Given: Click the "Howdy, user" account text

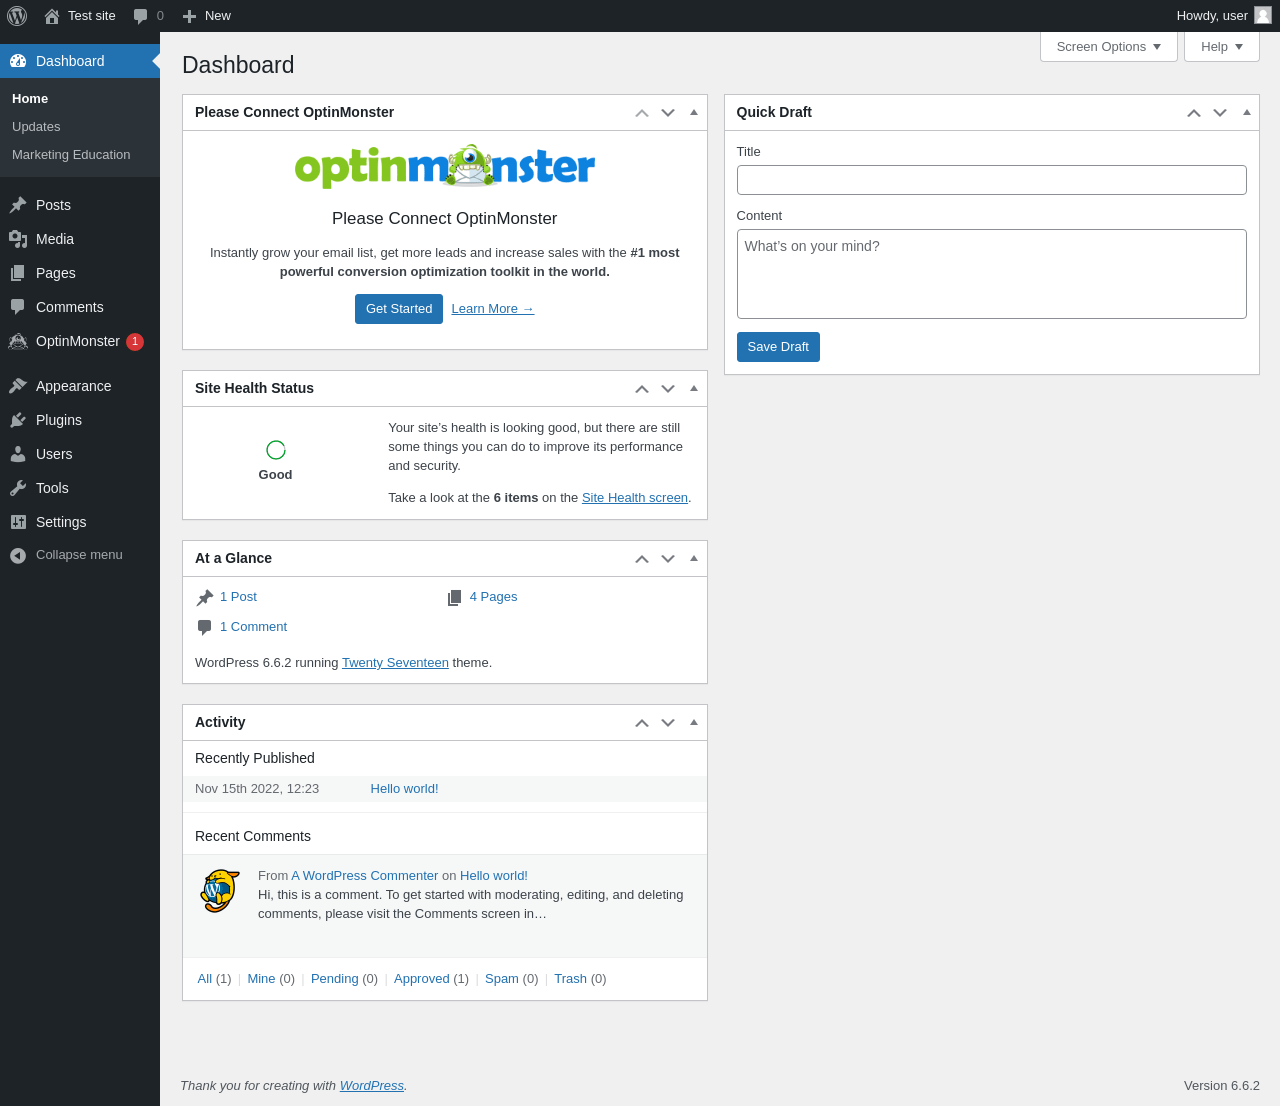Looking at the screenshot, I should click(1212, 16).
